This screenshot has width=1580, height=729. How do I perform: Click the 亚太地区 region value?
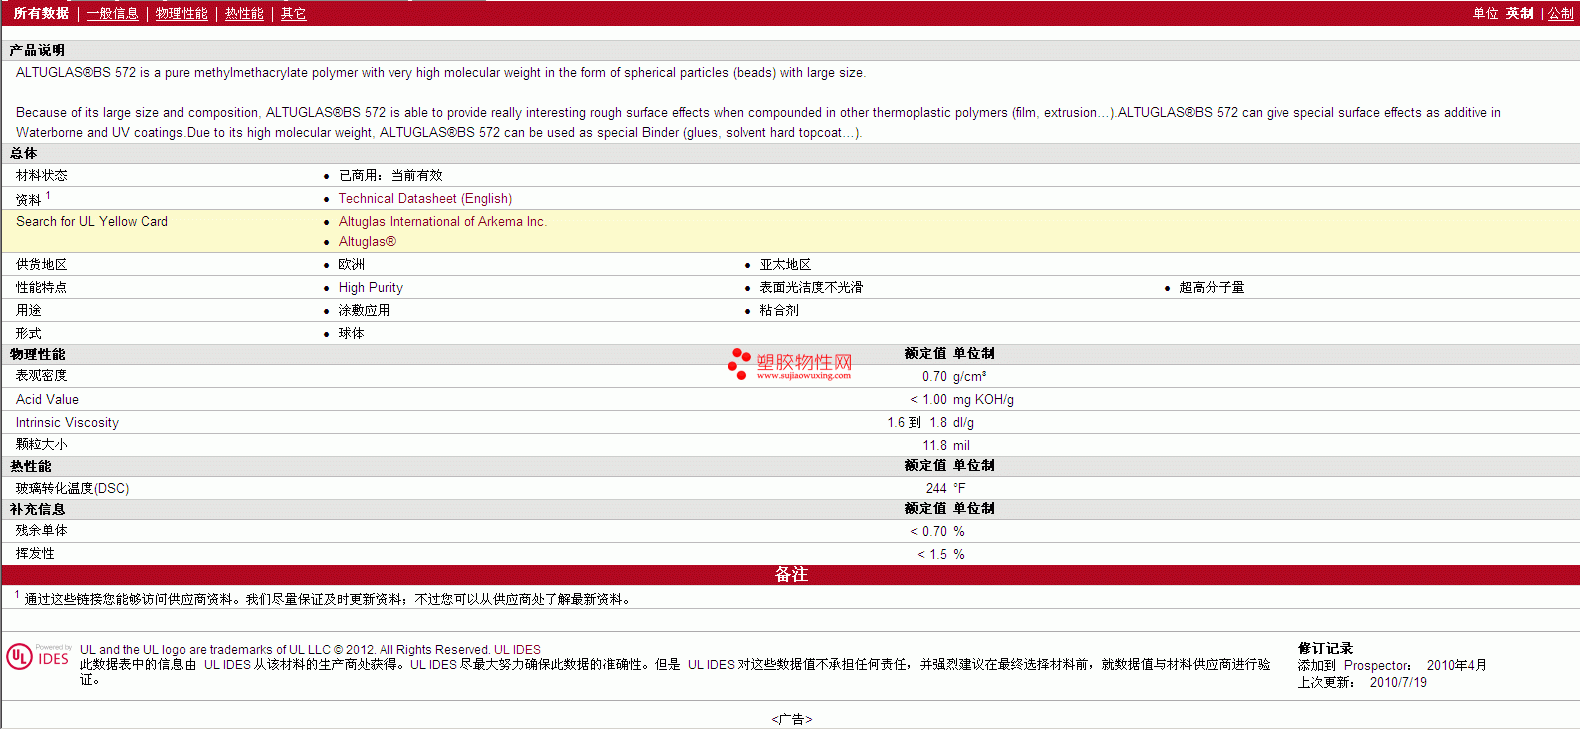785,265
